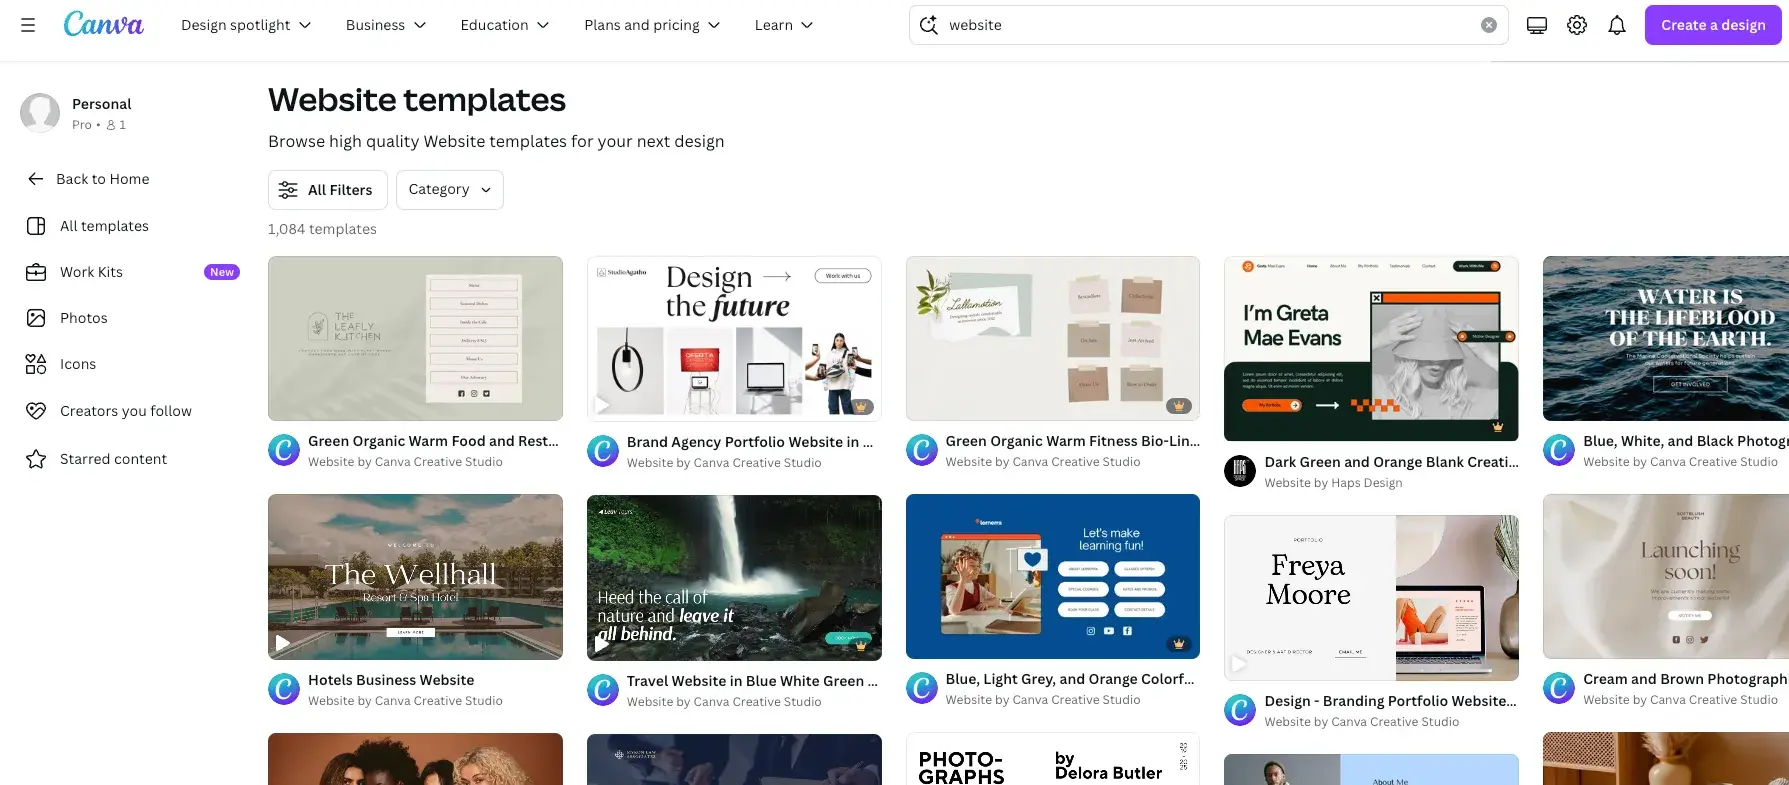The height and width of the screenshot is (785, 1789).
Task: Expand the Category filter dropdown
Action: pos(449,190)
